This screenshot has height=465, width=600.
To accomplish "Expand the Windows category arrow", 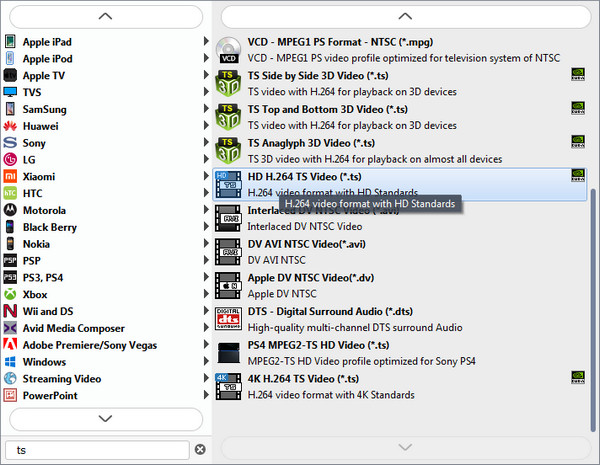I will (206, 362).
